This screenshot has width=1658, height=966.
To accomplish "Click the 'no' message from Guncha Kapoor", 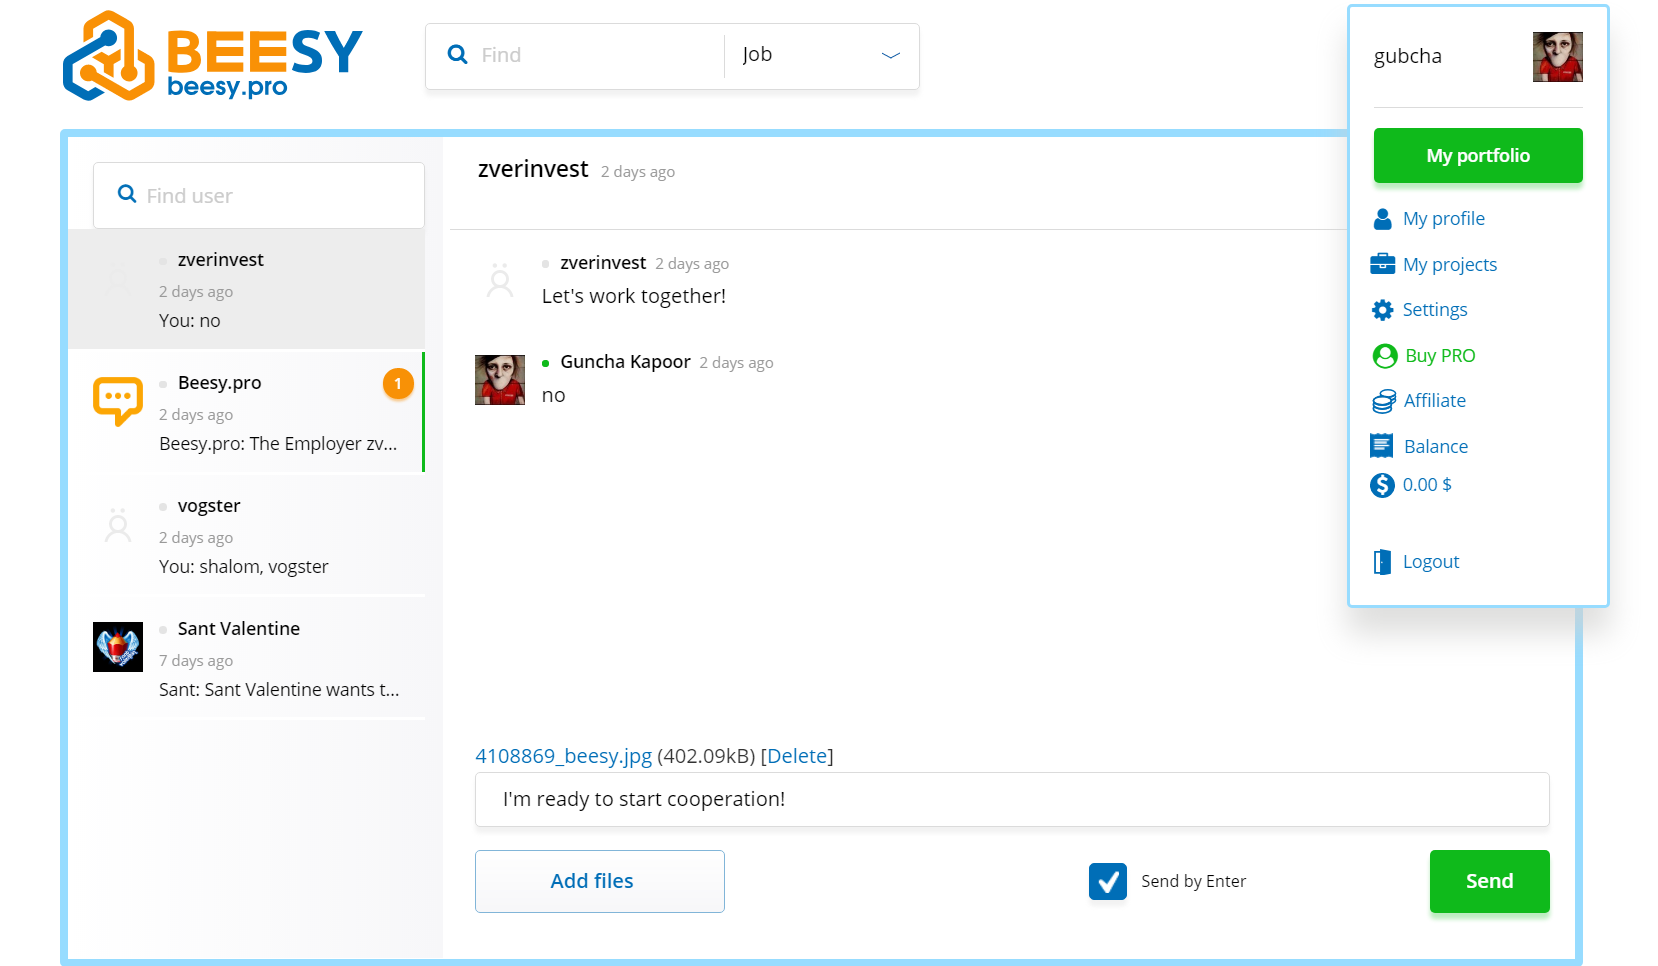I will pos(554,396).
